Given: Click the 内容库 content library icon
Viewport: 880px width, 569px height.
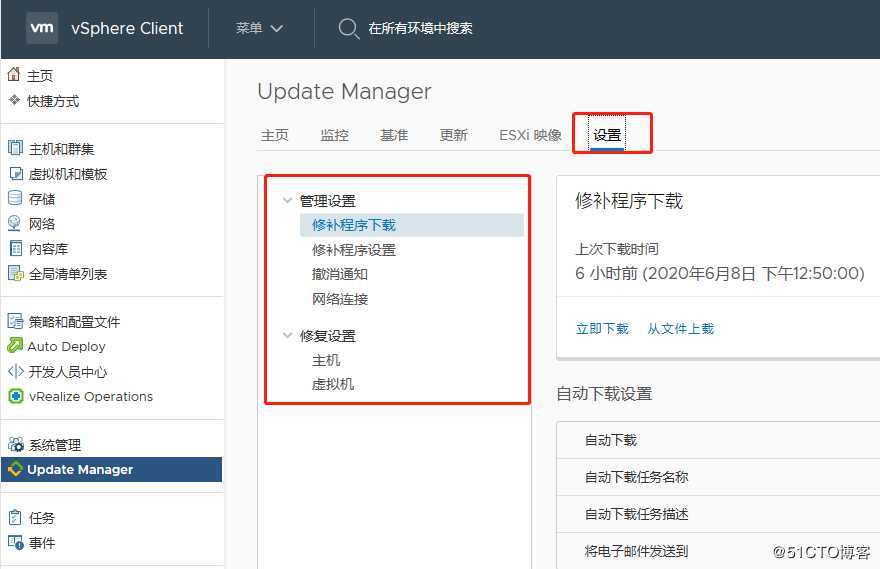Looking at the screenshot, I should click(x=16, y=248).
